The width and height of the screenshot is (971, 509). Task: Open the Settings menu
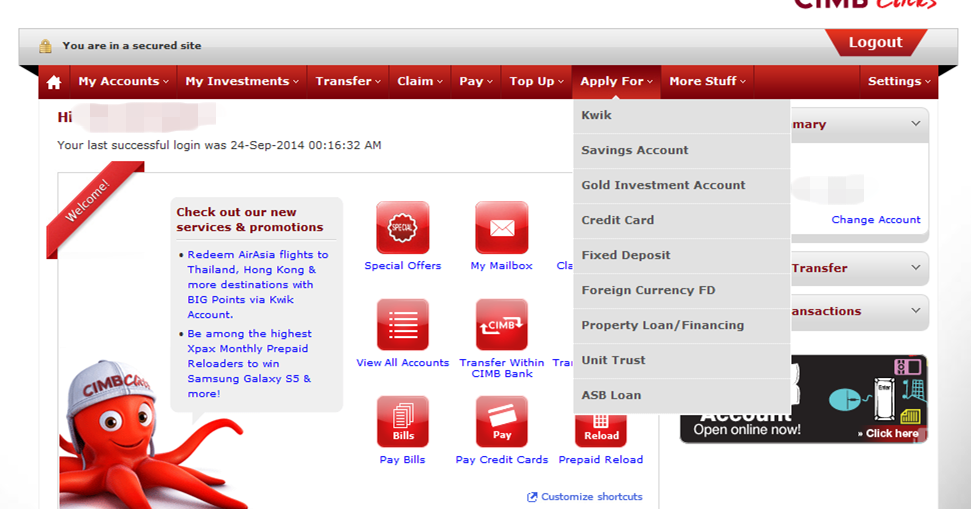click(x=899, y=81)
